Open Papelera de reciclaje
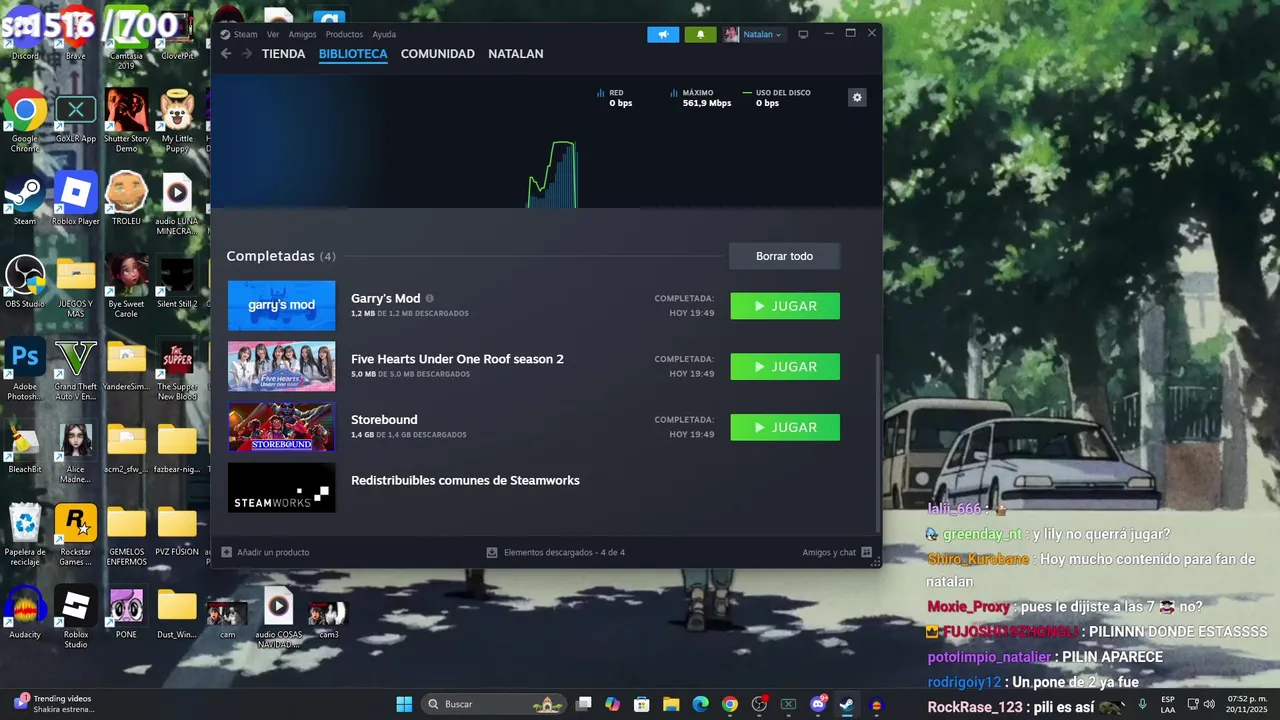This screenshot has height=720, width=1280. pos(25,535)
